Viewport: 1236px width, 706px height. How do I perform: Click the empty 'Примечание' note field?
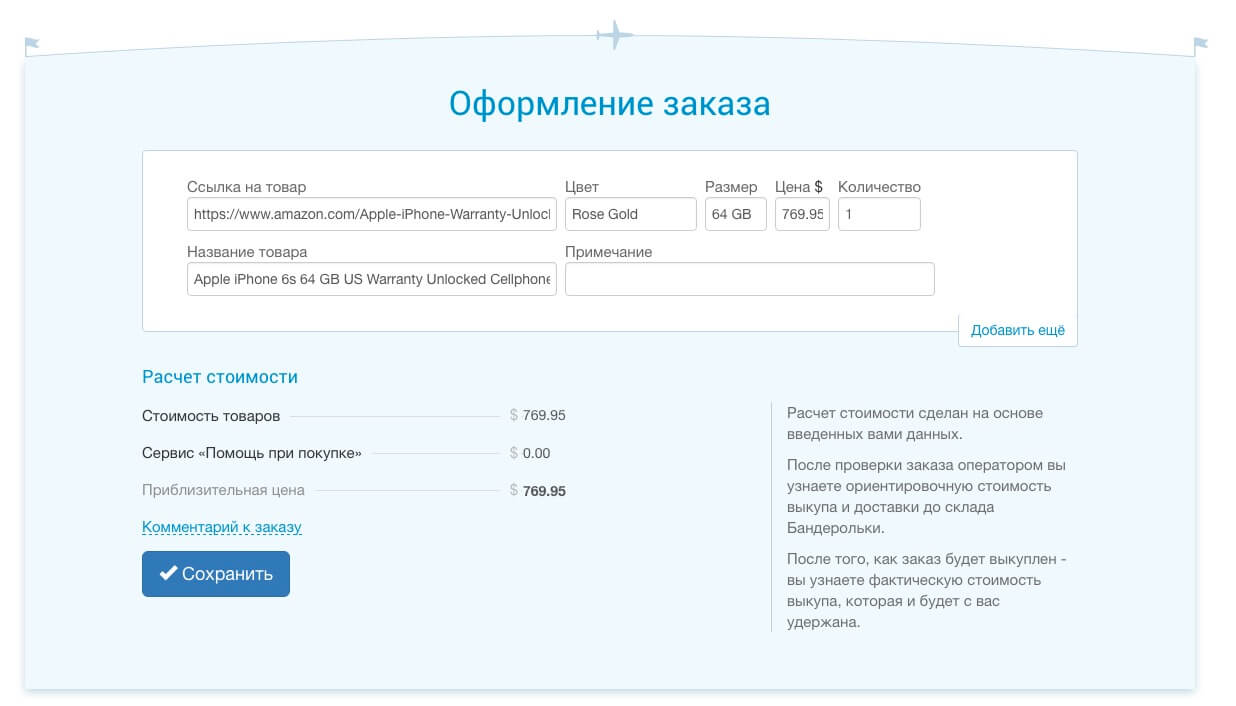750,279
